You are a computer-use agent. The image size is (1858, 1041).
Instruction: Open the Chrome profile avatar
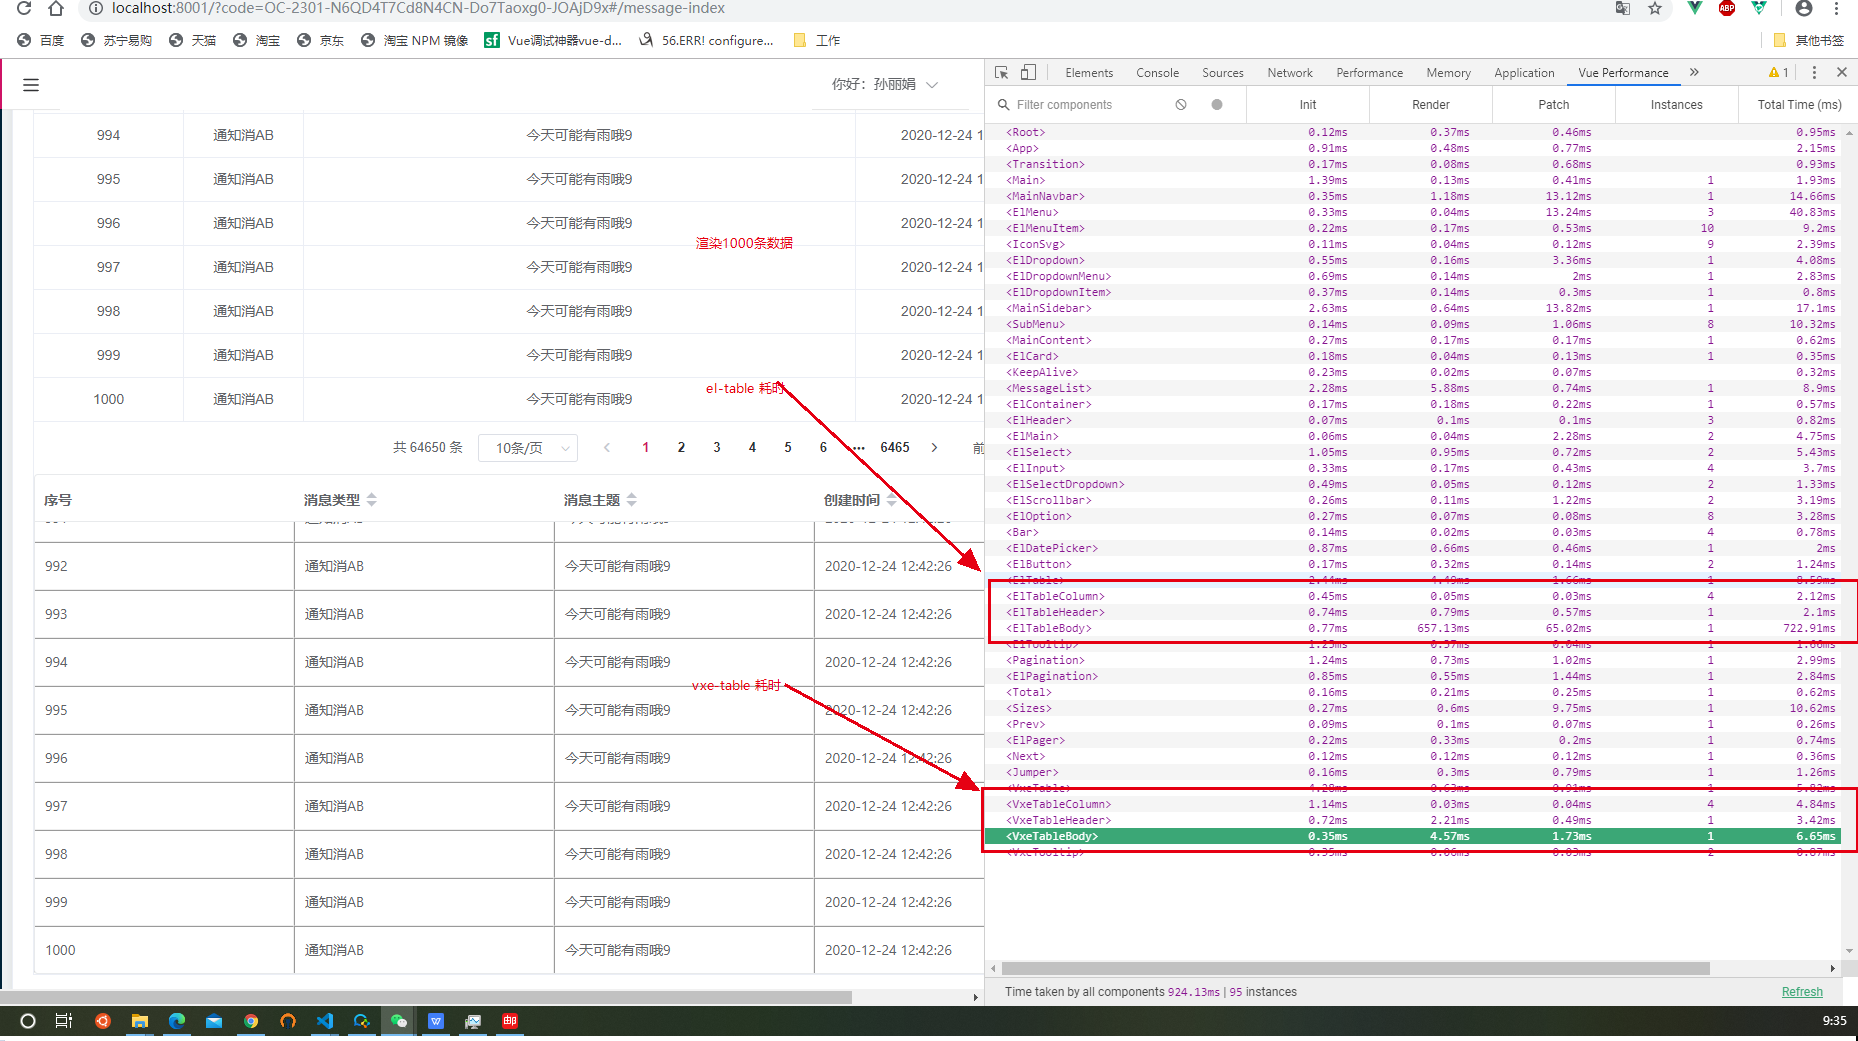(1804, 8)
